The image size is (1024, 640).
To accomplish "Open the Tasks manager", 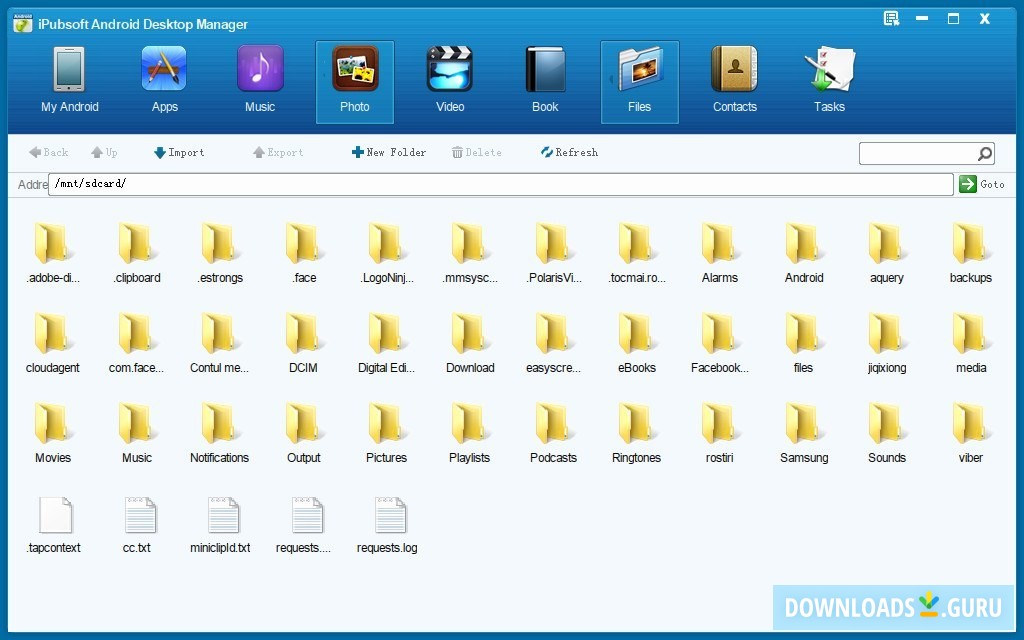I will tap(828, 80).
